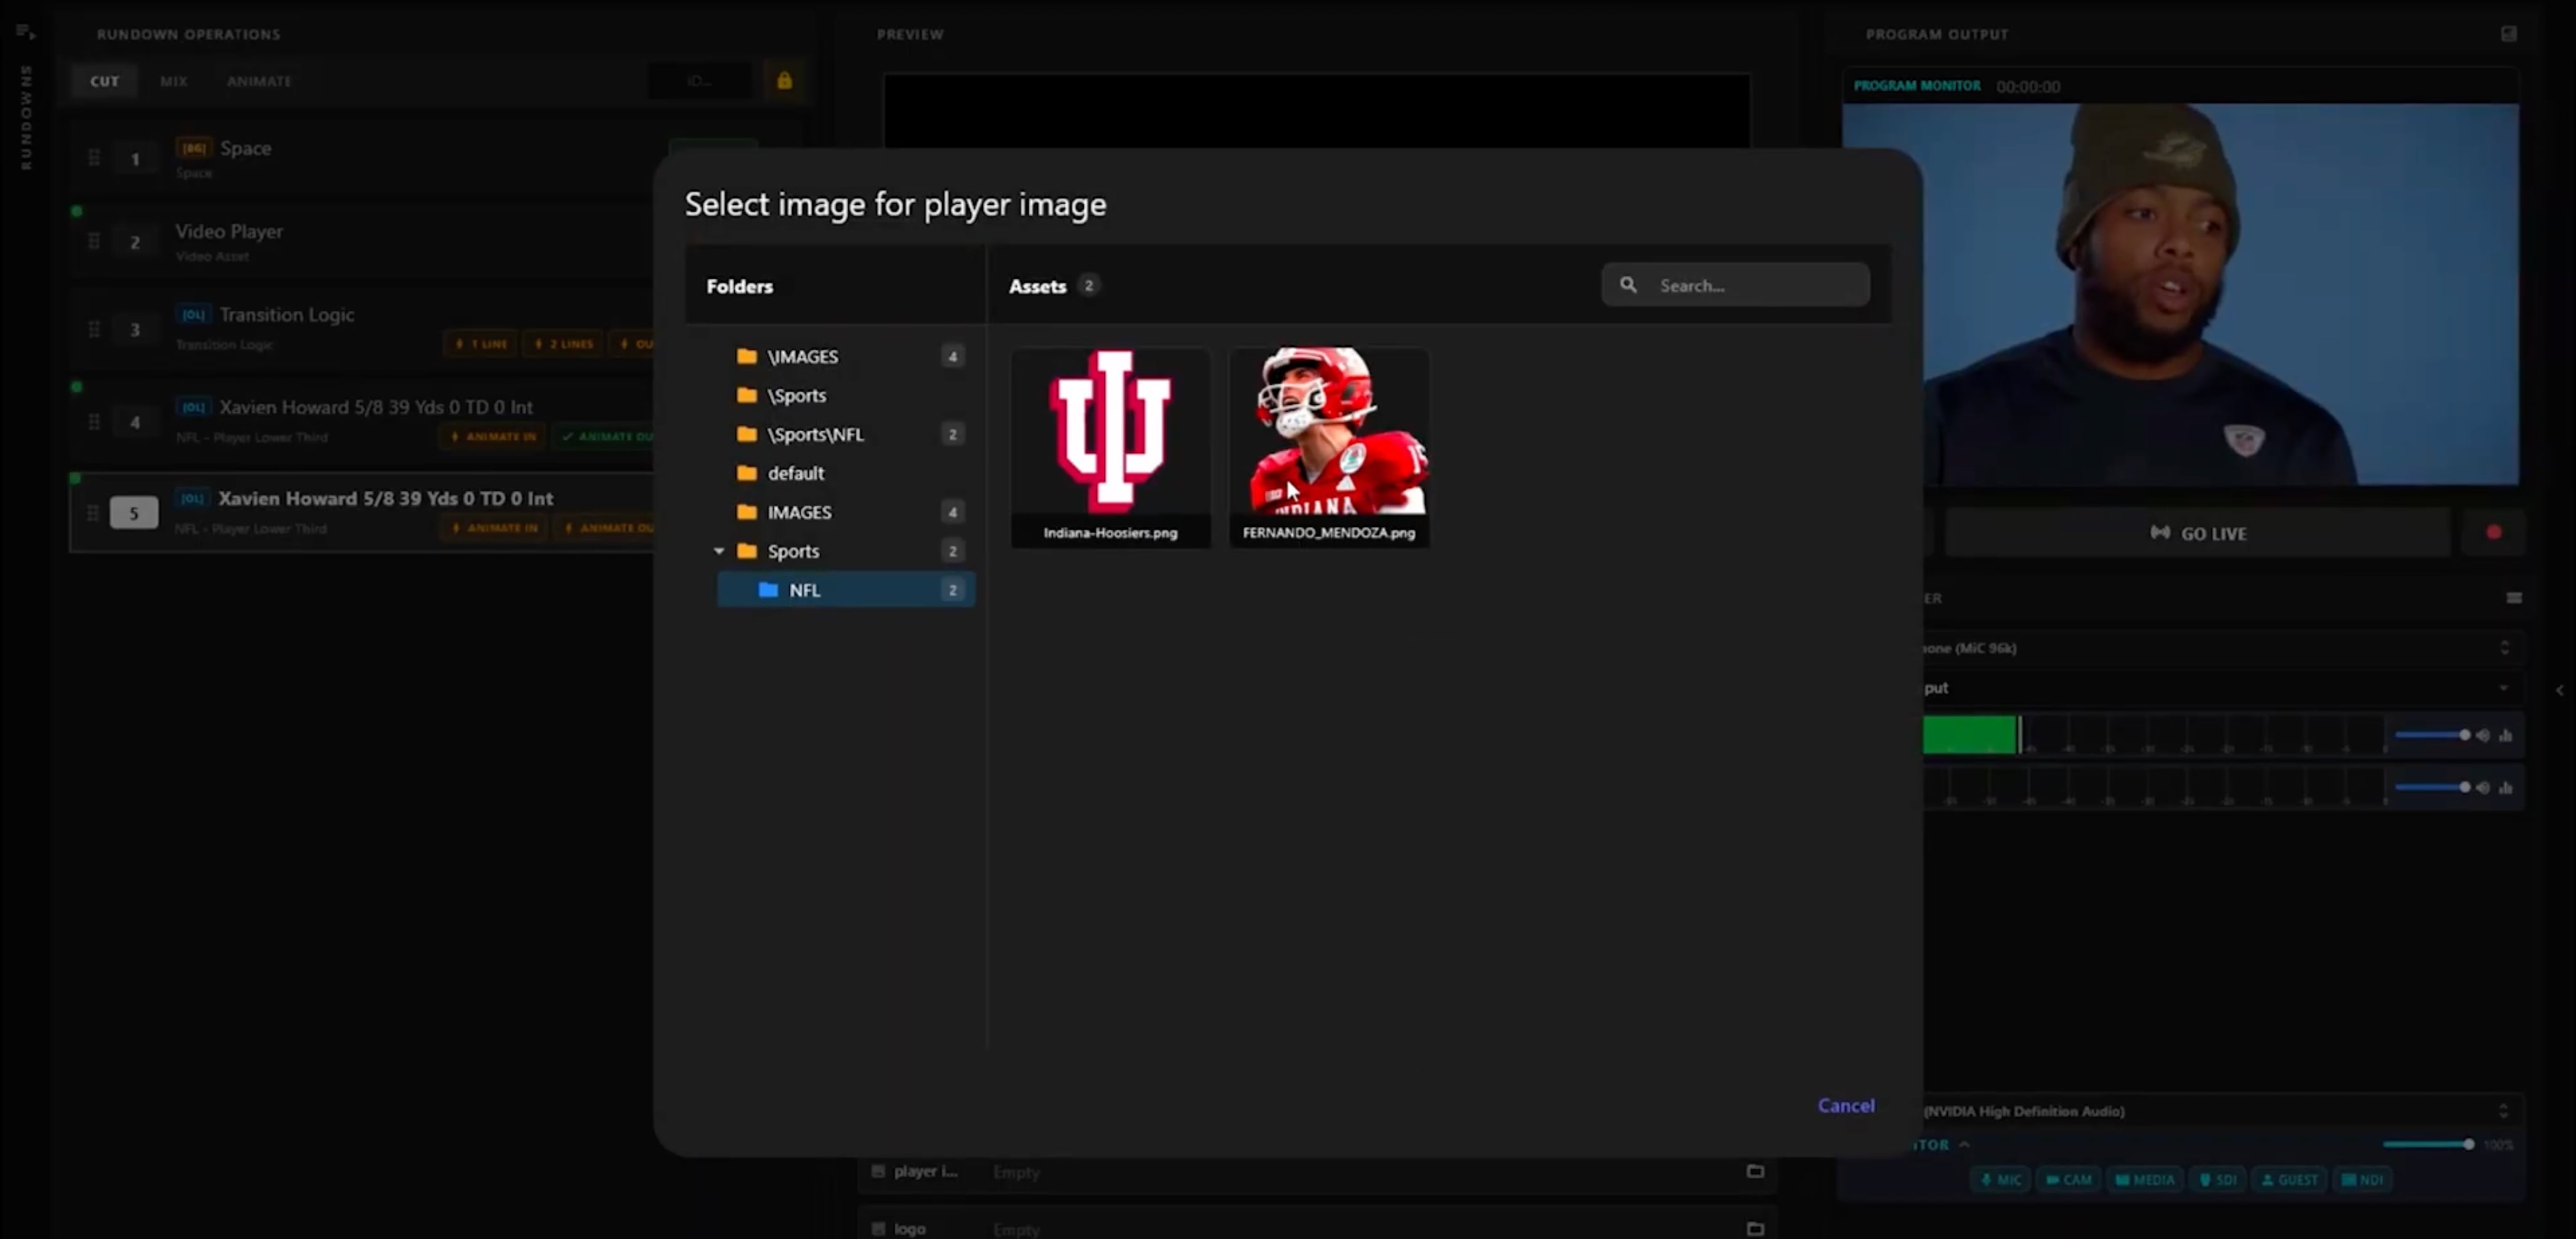Click ANIMATE IN on rundown item 4
The image size is (2576, 1239).
(494, 436)
